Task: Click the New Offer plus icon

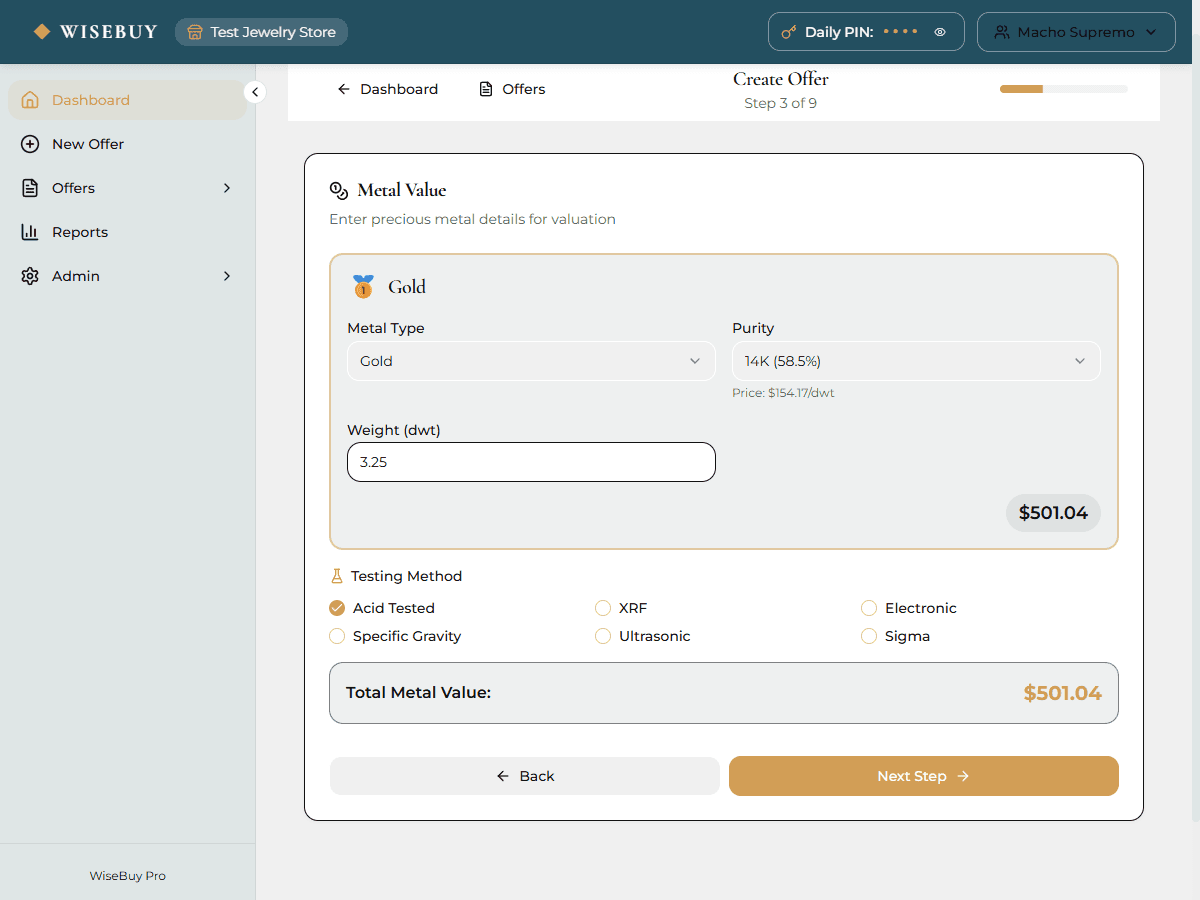Action: [x=29, y=143]
